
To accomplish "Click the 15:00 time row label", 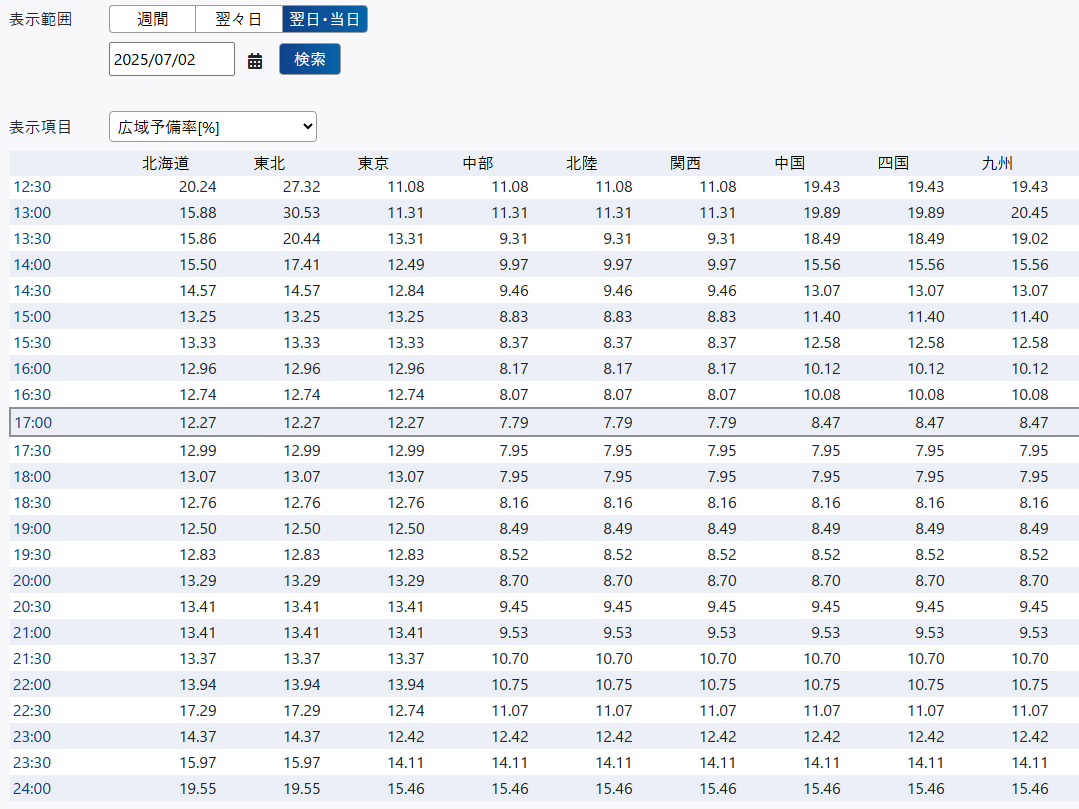I will [x=32, y=317].
